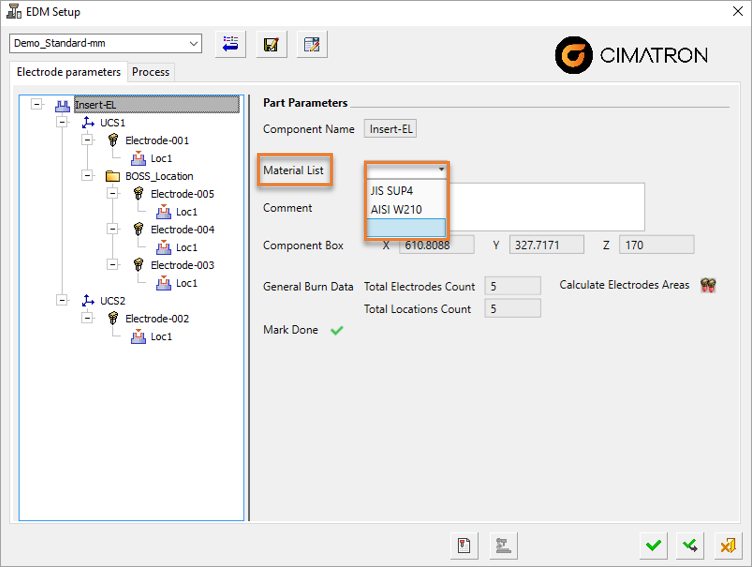Close the EDM Setup dialog
The image size is (752, 567).
[x=738, y=11]
